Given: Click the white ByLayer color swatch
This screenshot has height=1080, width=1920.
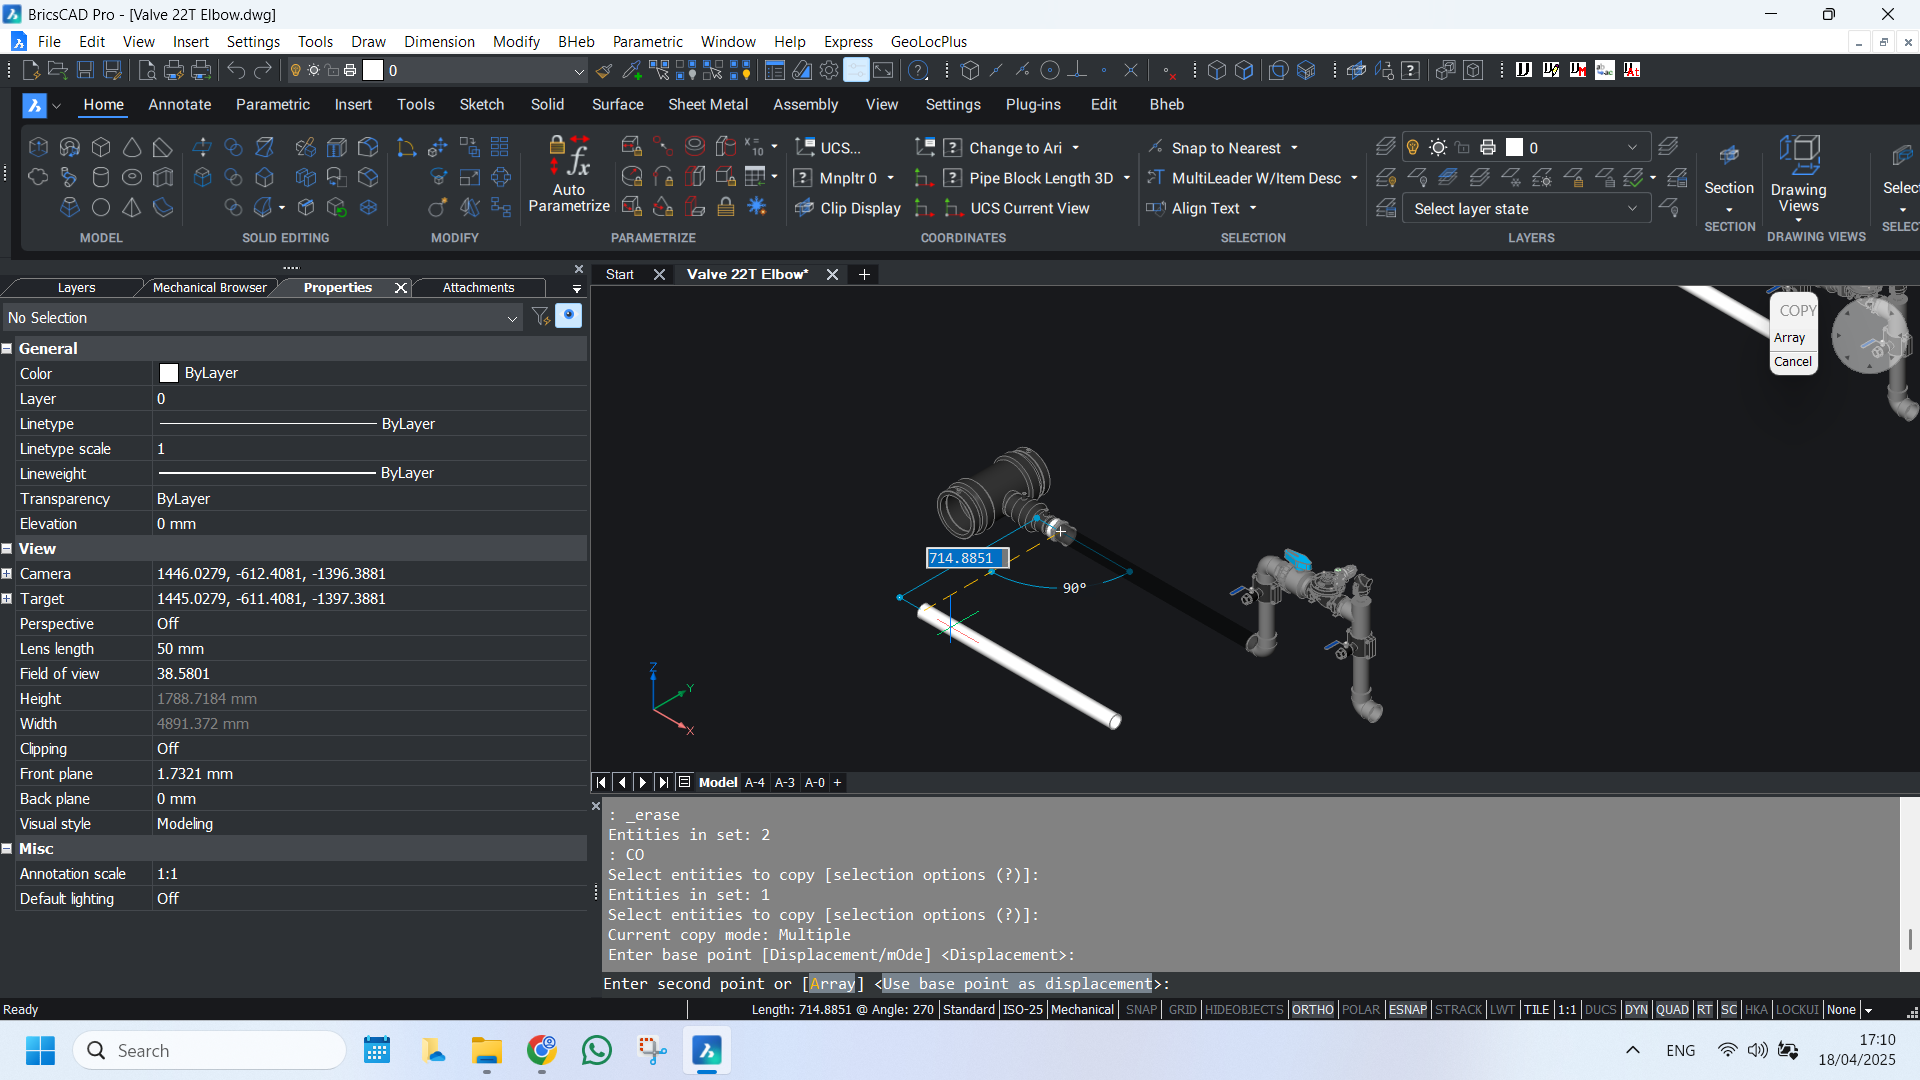Looking at the screenshot, I should pos(169,373).
